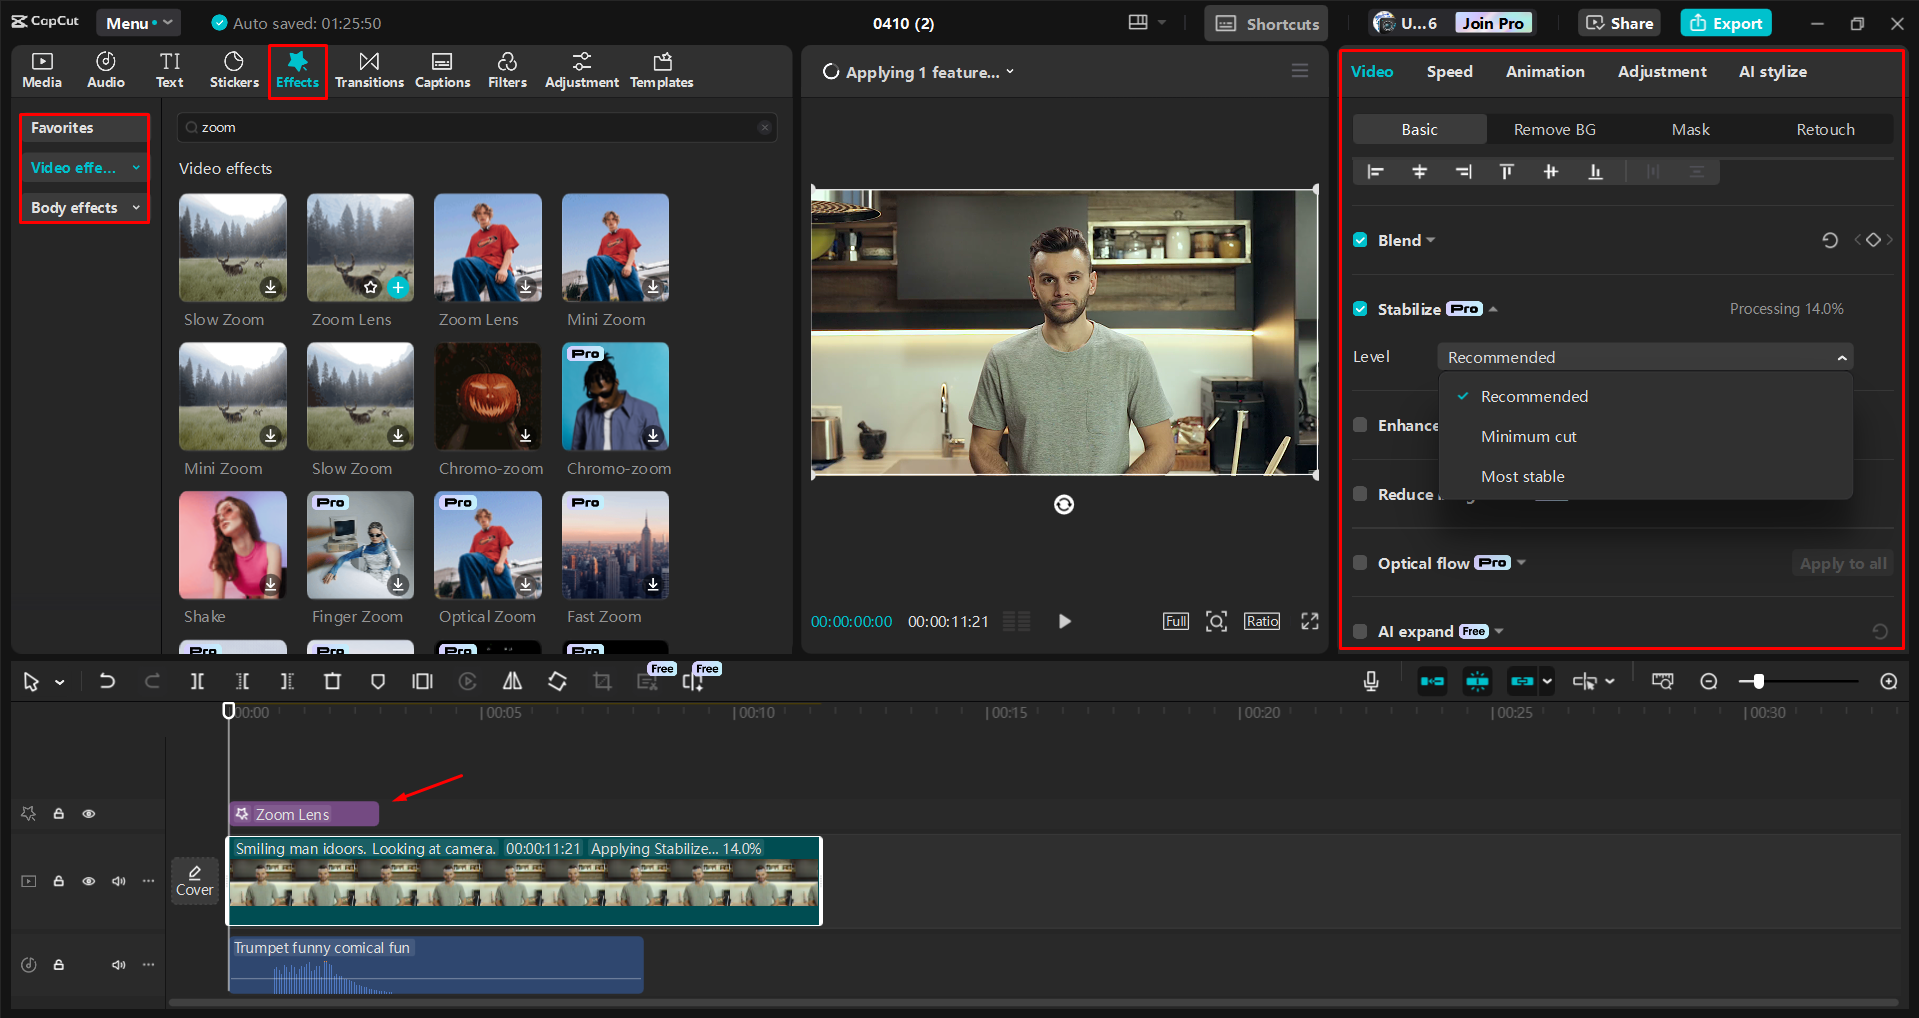Hide the Zoom Lens effect track

tap(88, 813)
